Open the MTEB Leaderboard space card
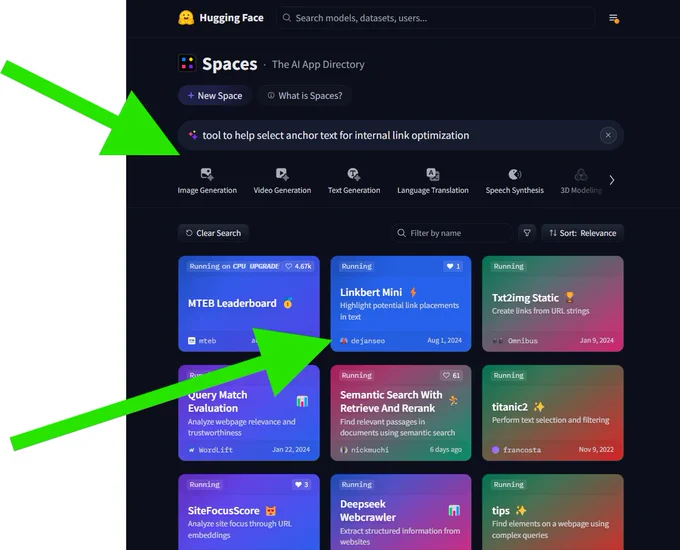 [249, 304]
